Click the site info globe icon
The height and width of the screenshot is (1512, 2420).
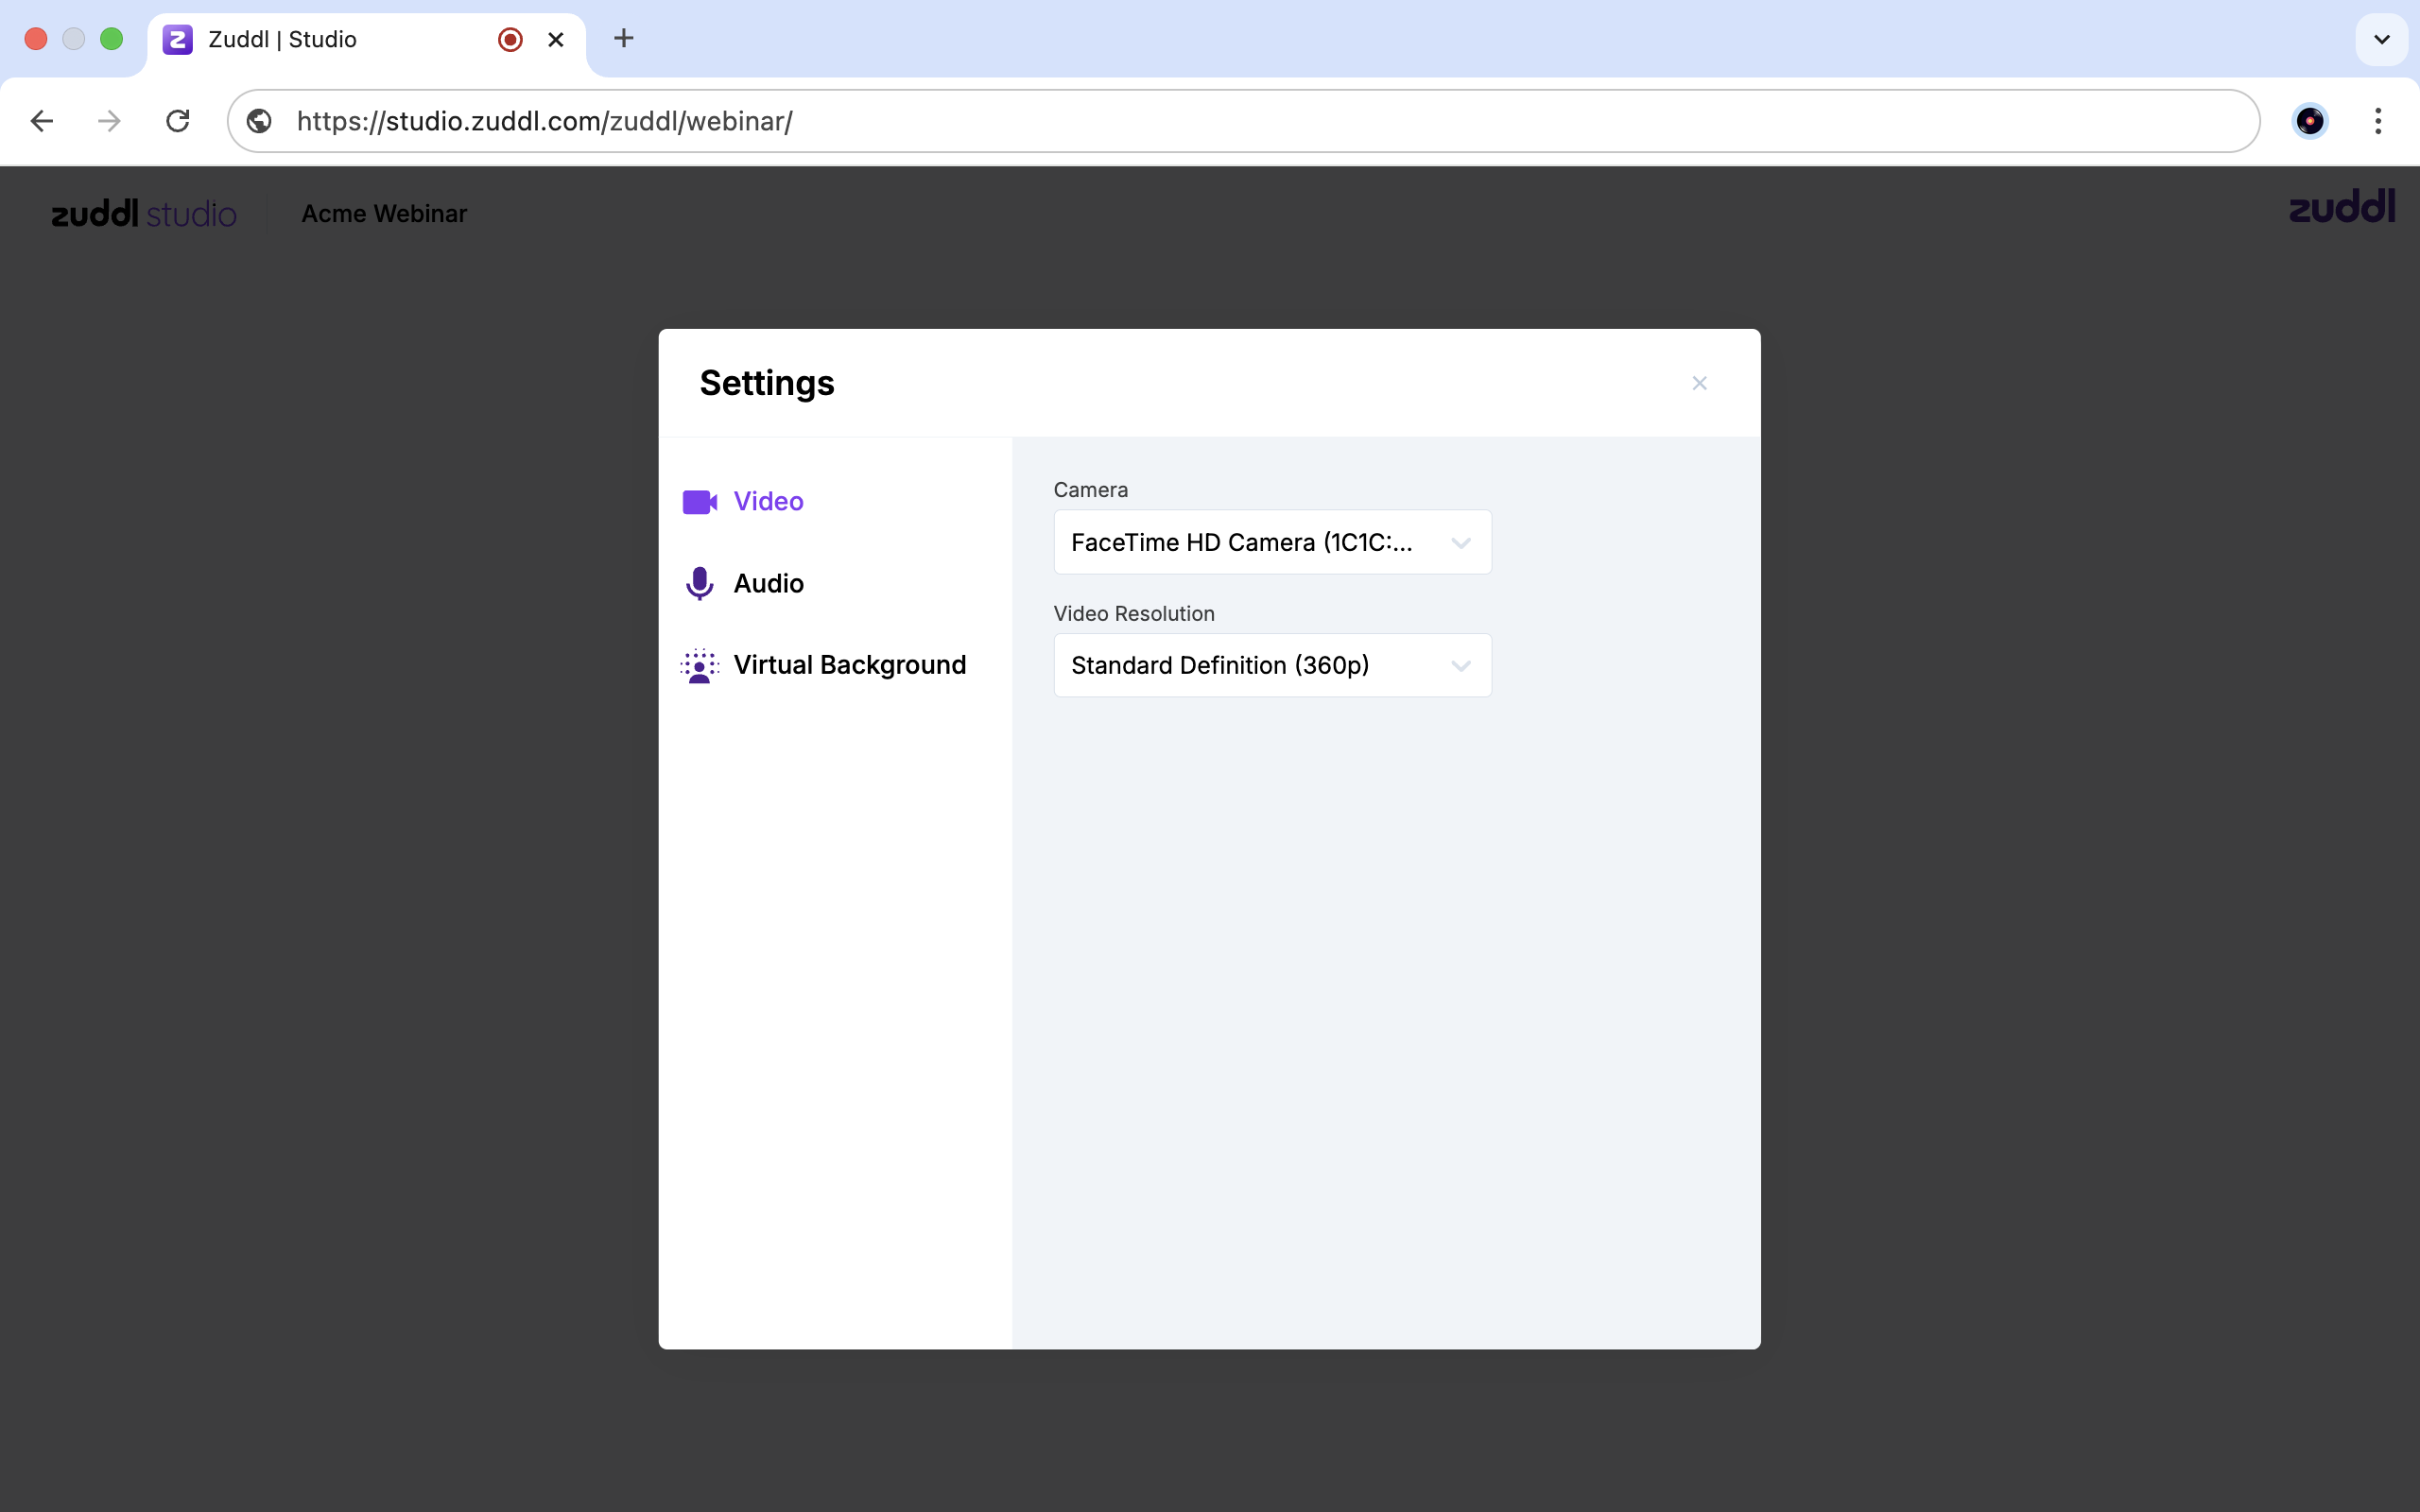259,121
